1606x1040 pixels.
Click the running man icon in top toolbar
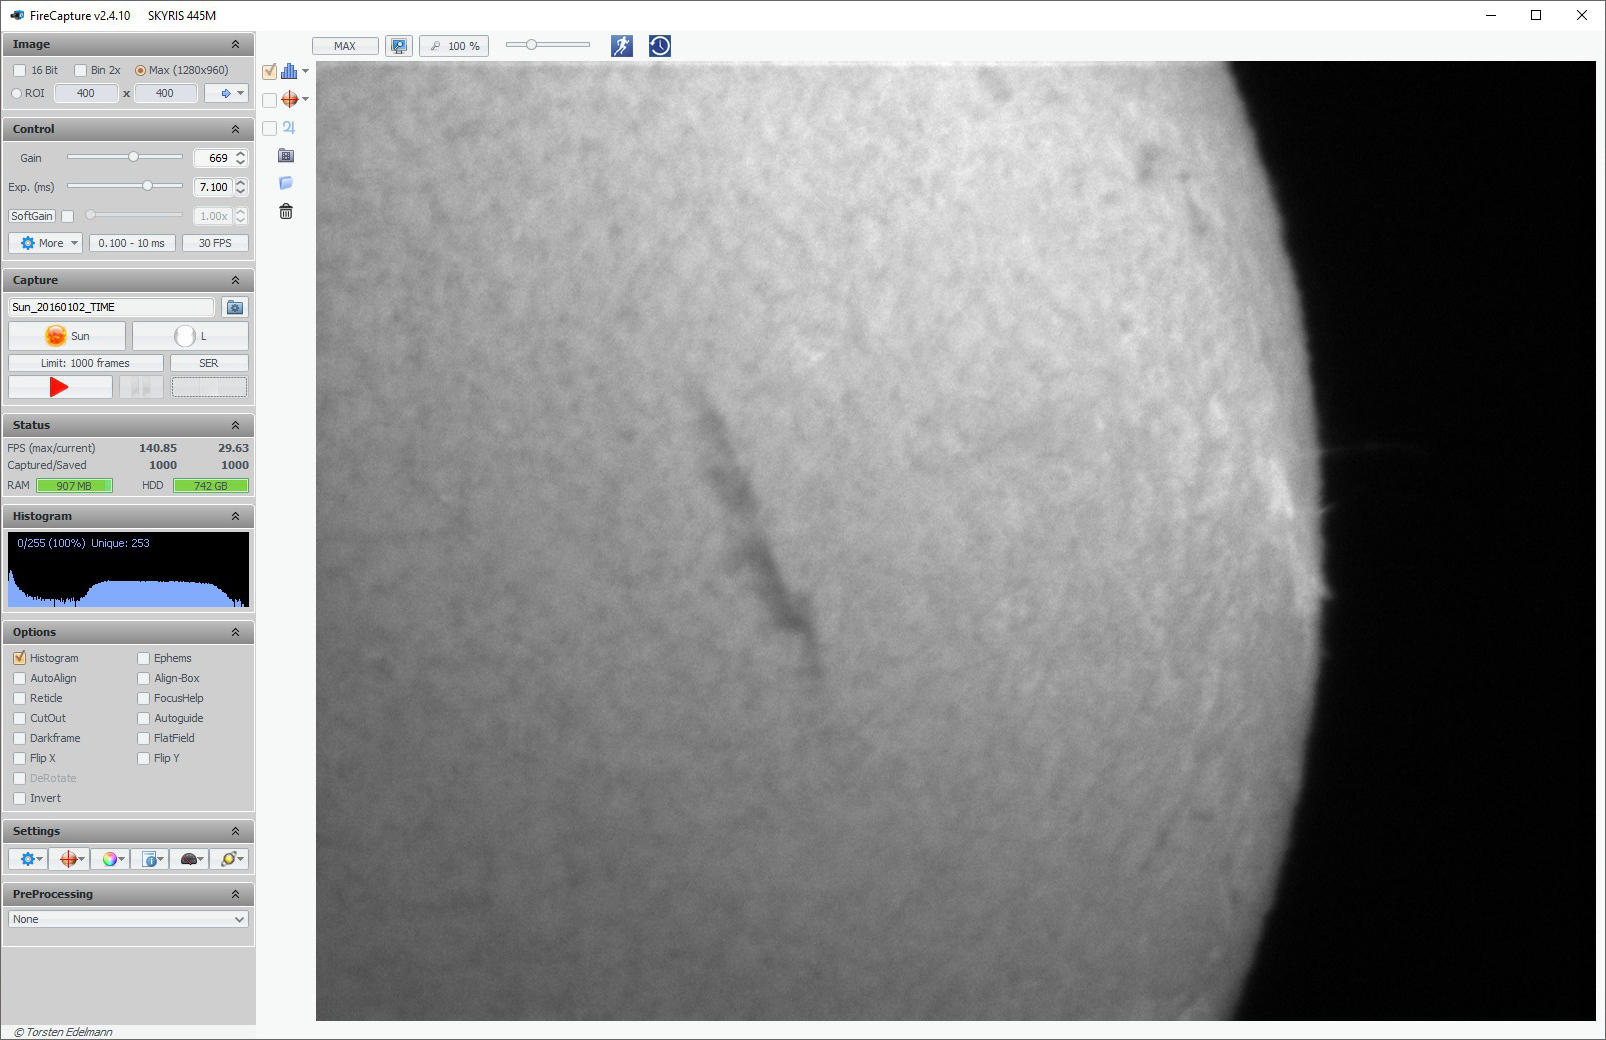tap(621, 46)
